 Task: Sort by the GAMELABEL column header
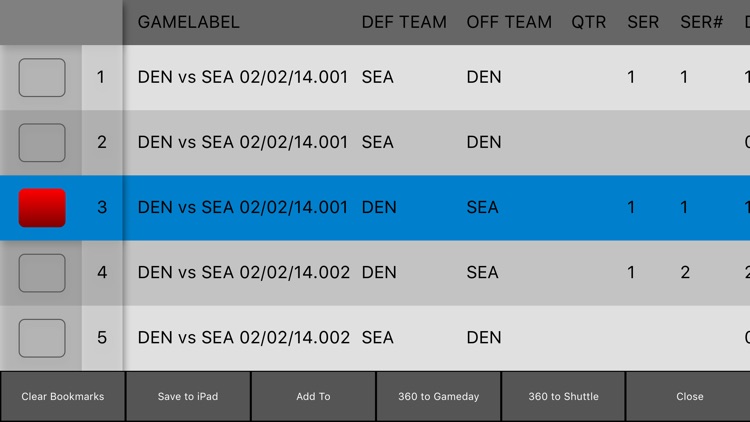tap(188, 22)
